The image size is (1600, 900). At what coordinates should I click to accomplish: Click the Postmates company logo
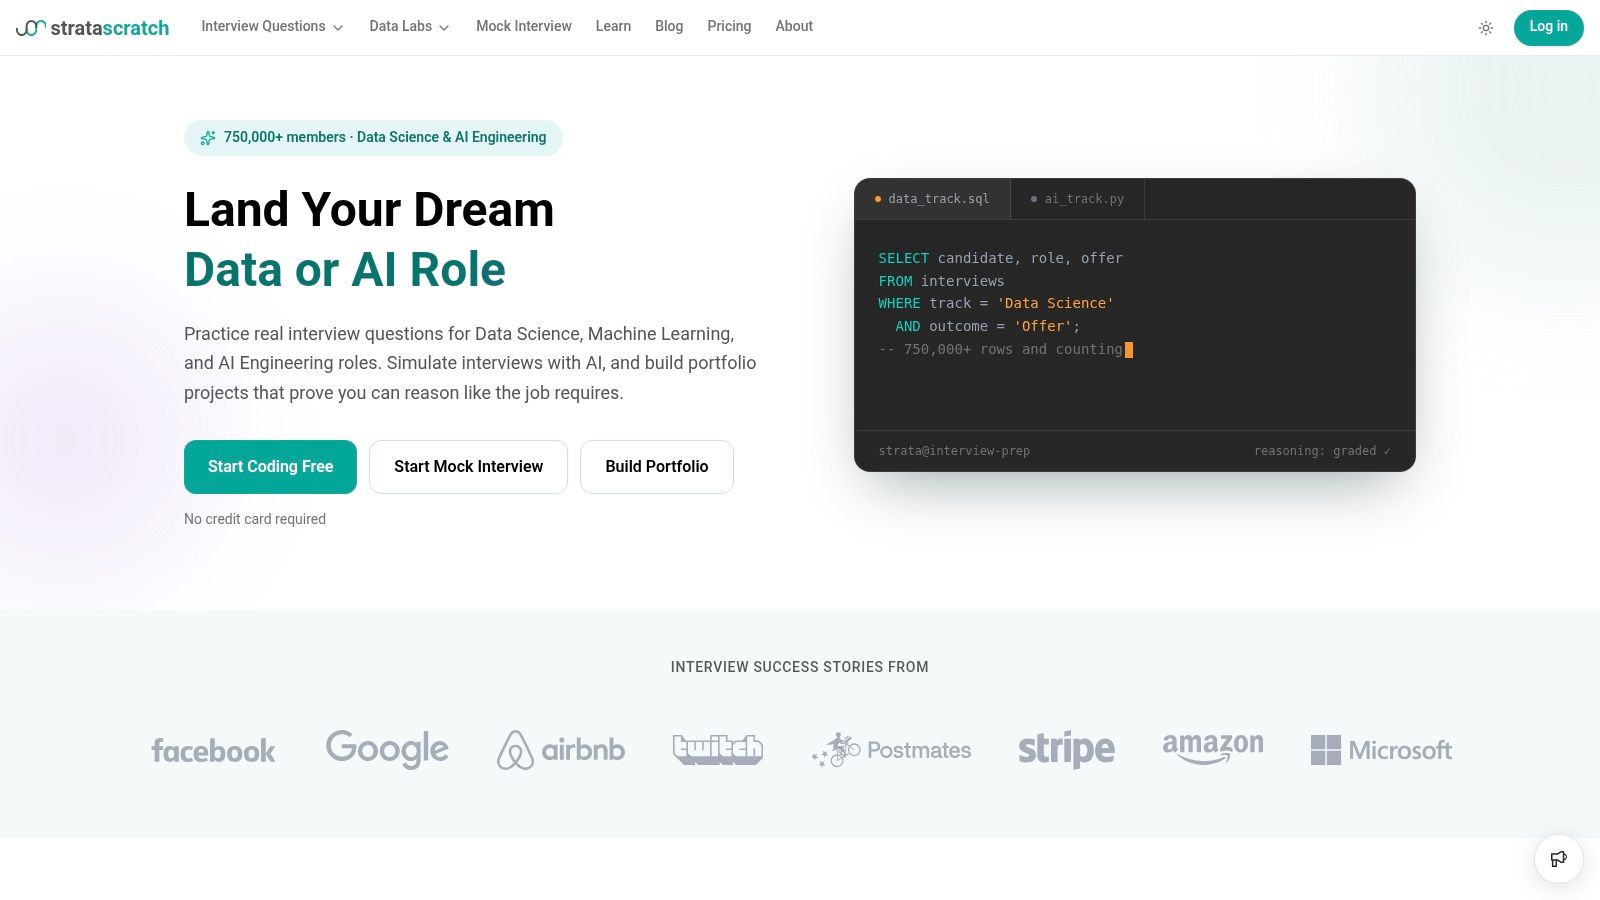(891, 750)
